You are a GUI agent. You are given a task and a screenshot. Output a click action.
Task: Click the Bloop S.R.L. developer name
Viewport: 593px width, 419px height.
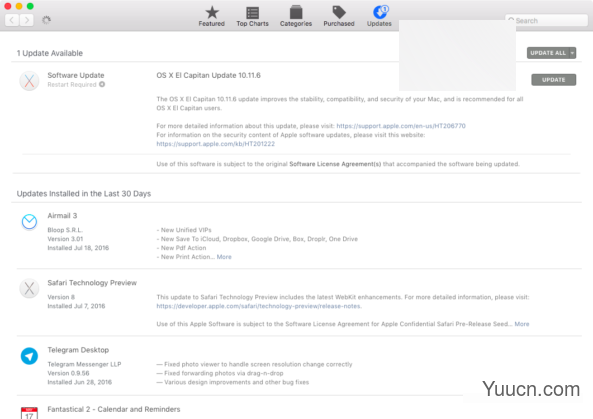65,230
